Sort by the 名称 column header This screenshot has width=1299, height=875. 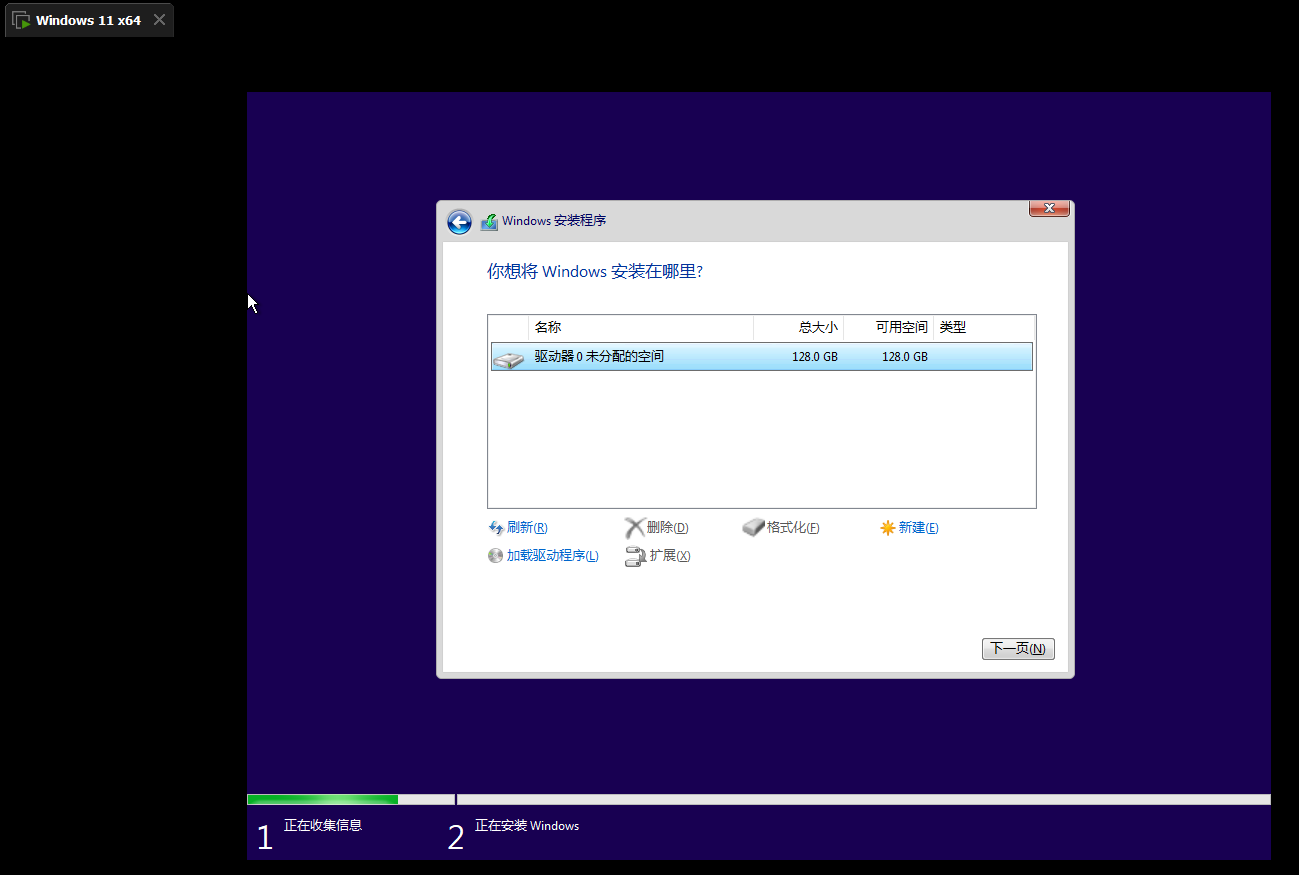click(x=641, y=327)
